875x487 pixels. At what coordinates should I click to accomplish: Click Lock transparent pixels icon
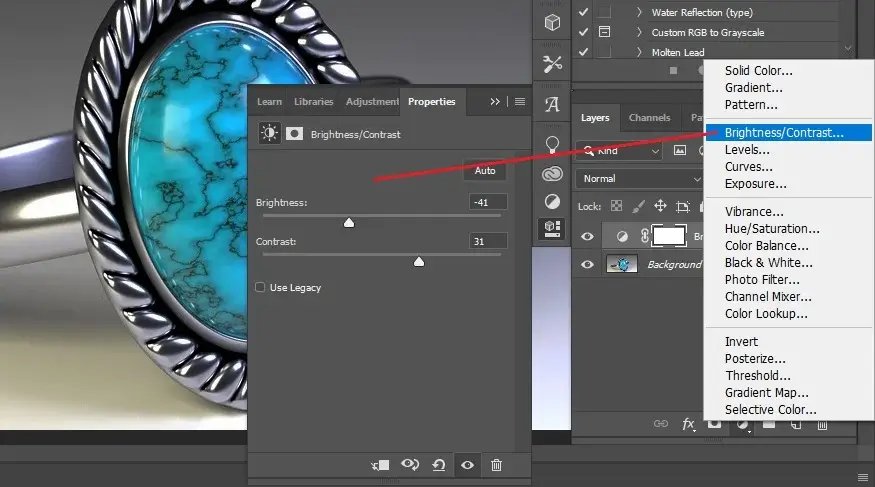click(616, 206)
